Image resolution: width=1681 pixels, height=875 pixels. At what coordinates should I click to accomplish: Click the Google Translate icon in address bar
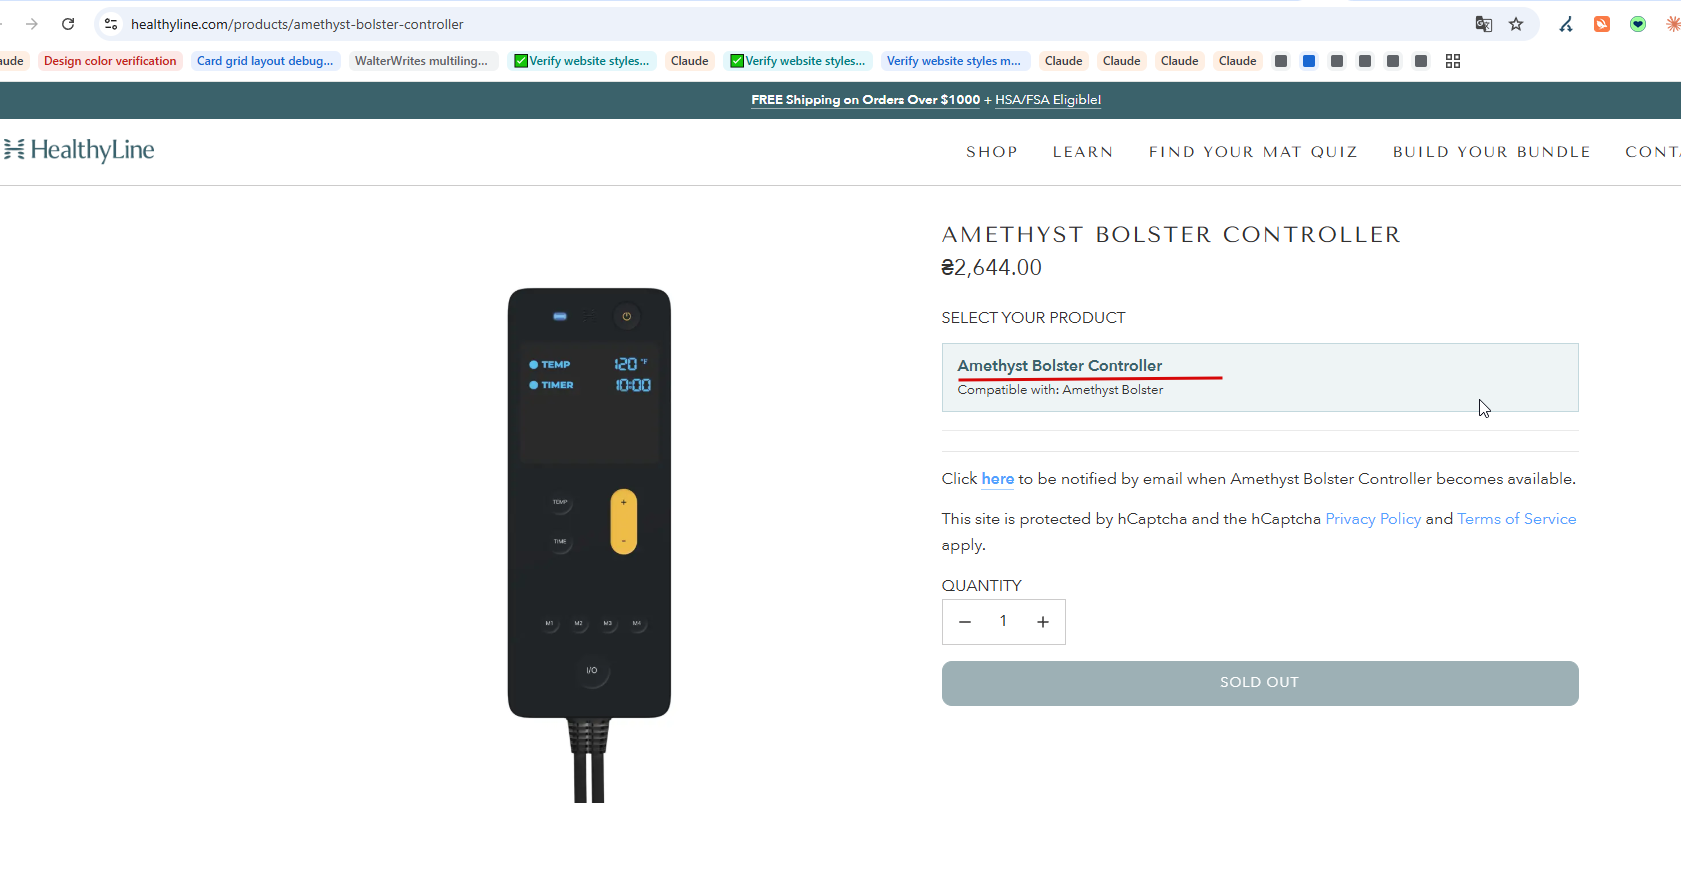coord(1484,24)
